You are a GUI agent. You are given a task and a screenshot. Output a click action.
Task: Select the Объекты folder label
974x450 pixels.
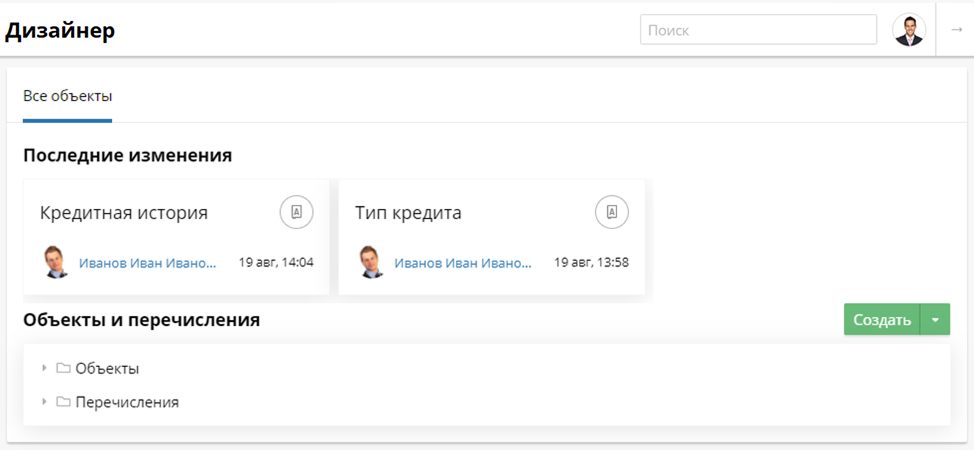click(107, 368)
